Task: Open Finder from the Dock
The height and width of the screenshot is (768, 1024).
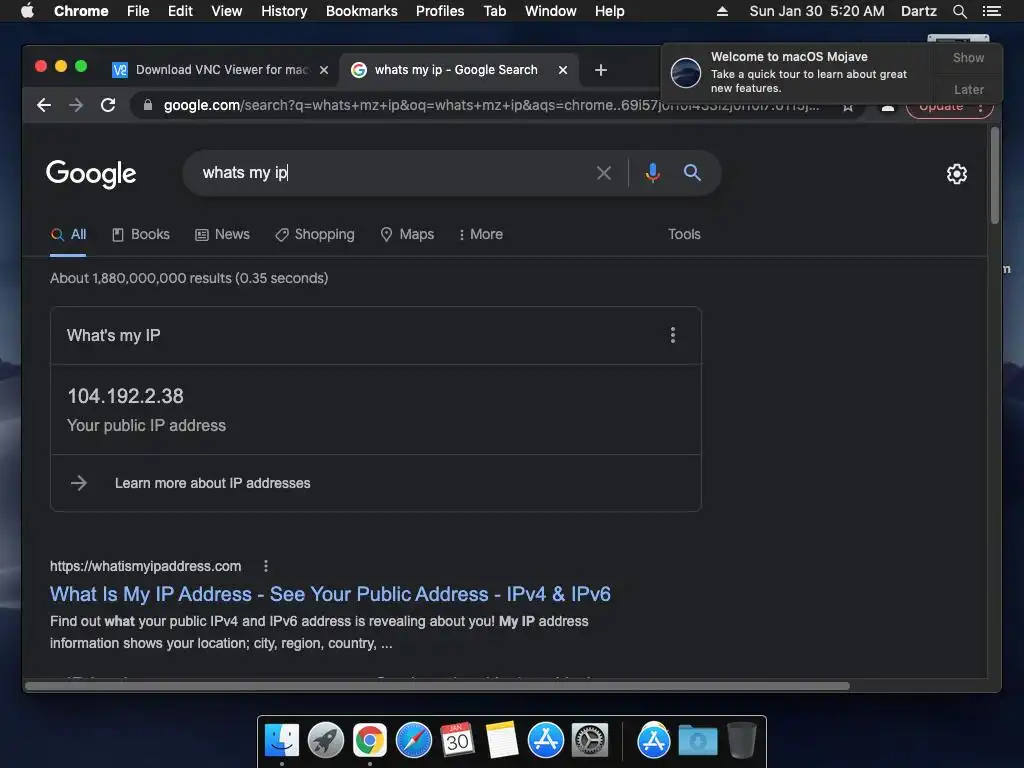Action: pos(282,741)
